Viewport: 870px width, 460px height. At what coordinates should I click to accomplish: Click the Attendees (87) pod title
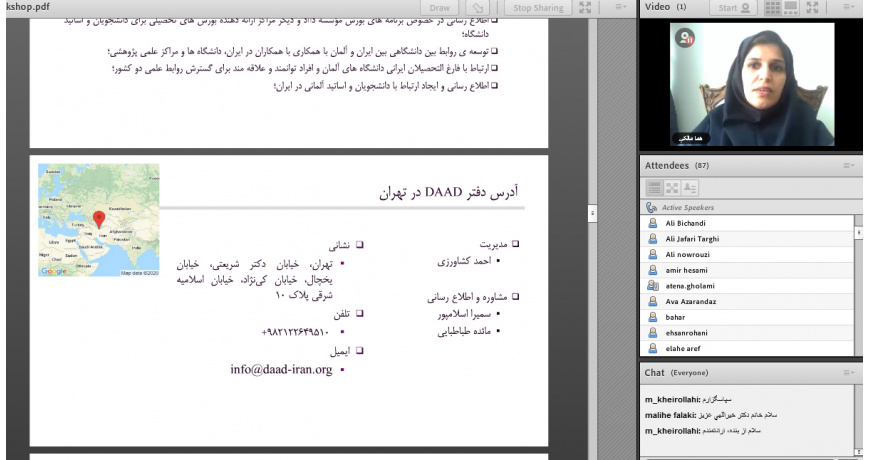tap(676, 165)
